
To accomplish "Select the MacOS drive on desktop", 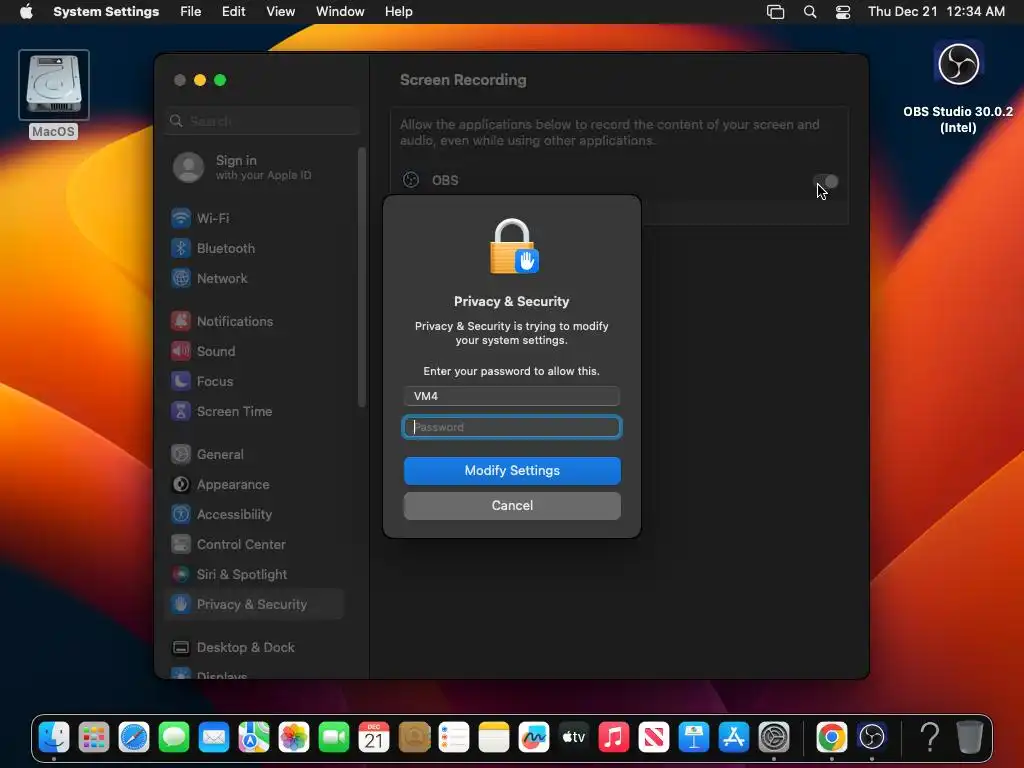I will click(x=54, y=95).
